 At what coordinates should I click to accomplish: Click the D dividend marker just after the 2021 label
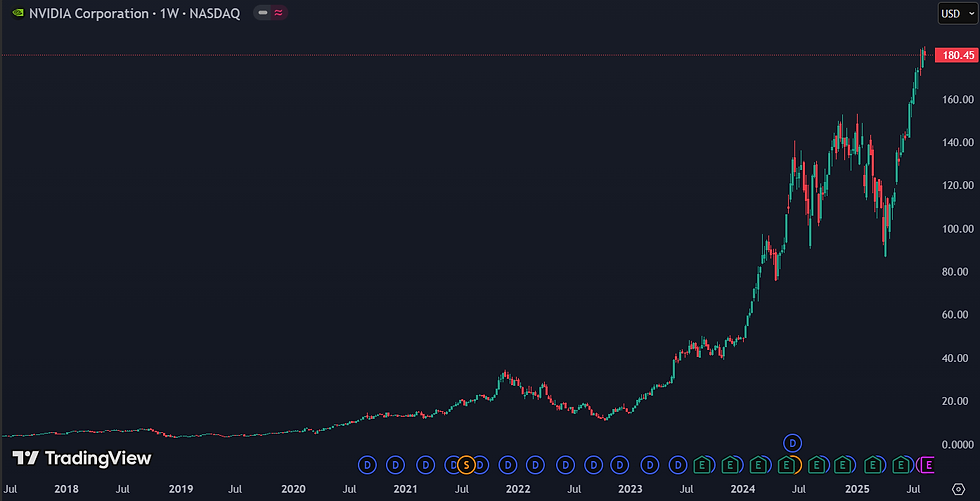(426, 465)
